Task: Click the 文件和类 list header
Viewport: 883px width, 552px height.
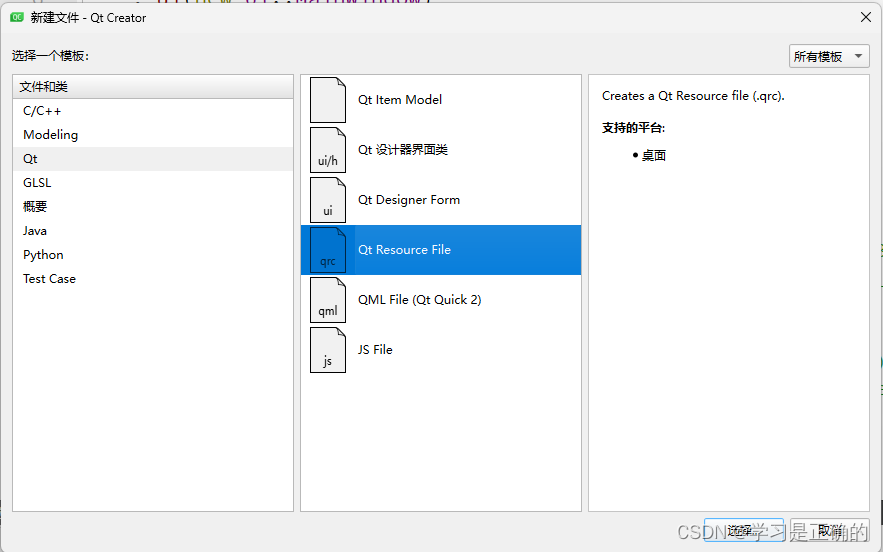Action: click(153, 87)
